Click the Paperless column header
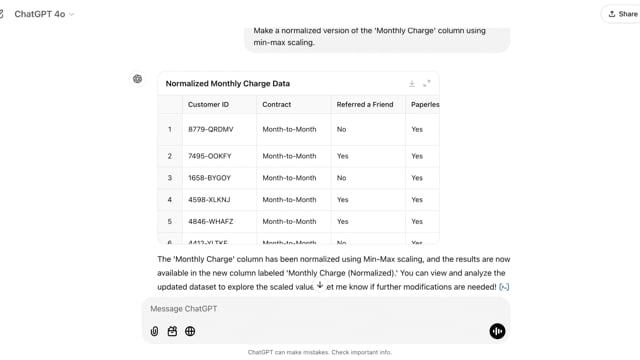 pyautogui.click(x=423, y=104)
